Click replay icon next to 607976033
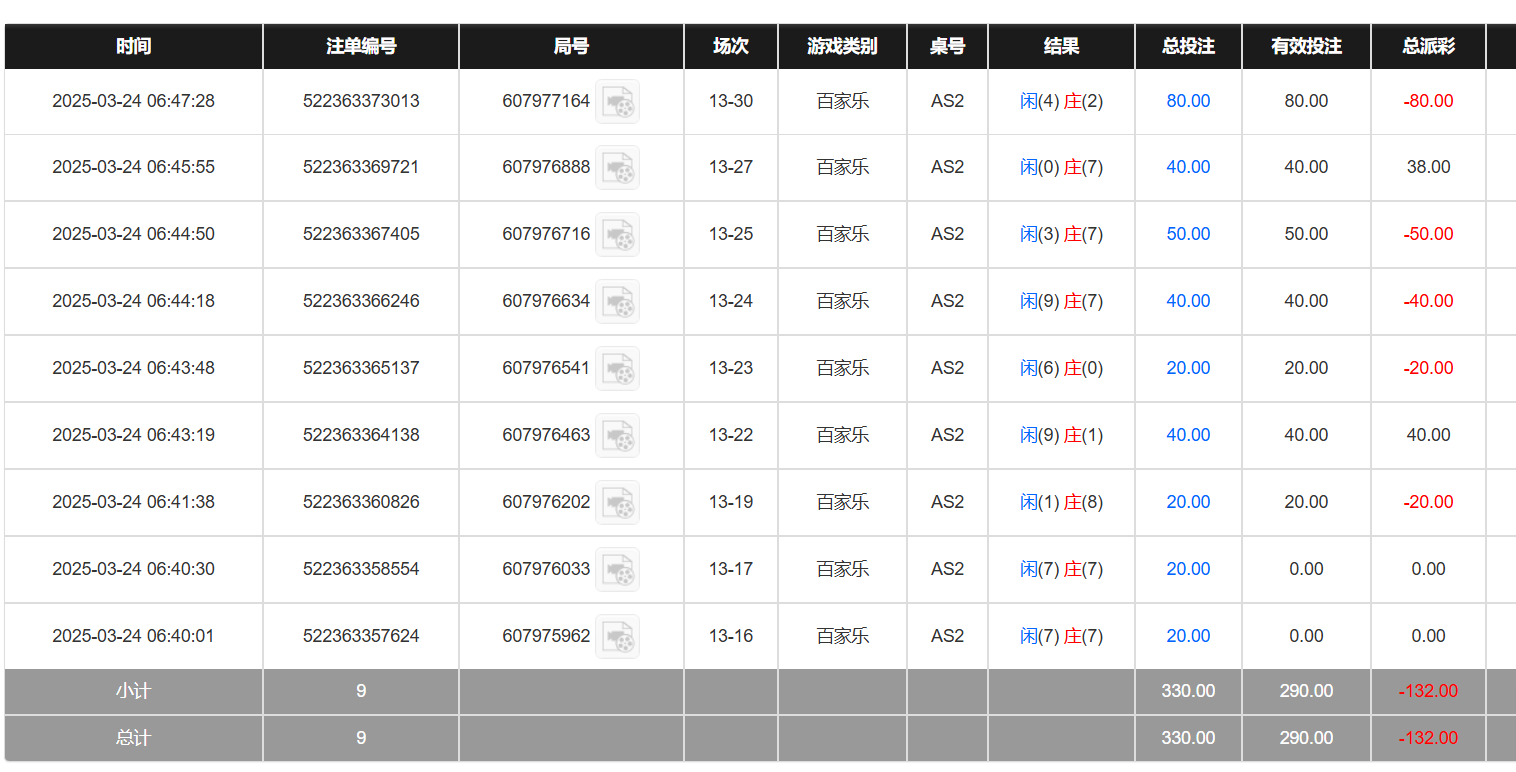This screenshot has width=1516, height=772. tap(617, 570)
